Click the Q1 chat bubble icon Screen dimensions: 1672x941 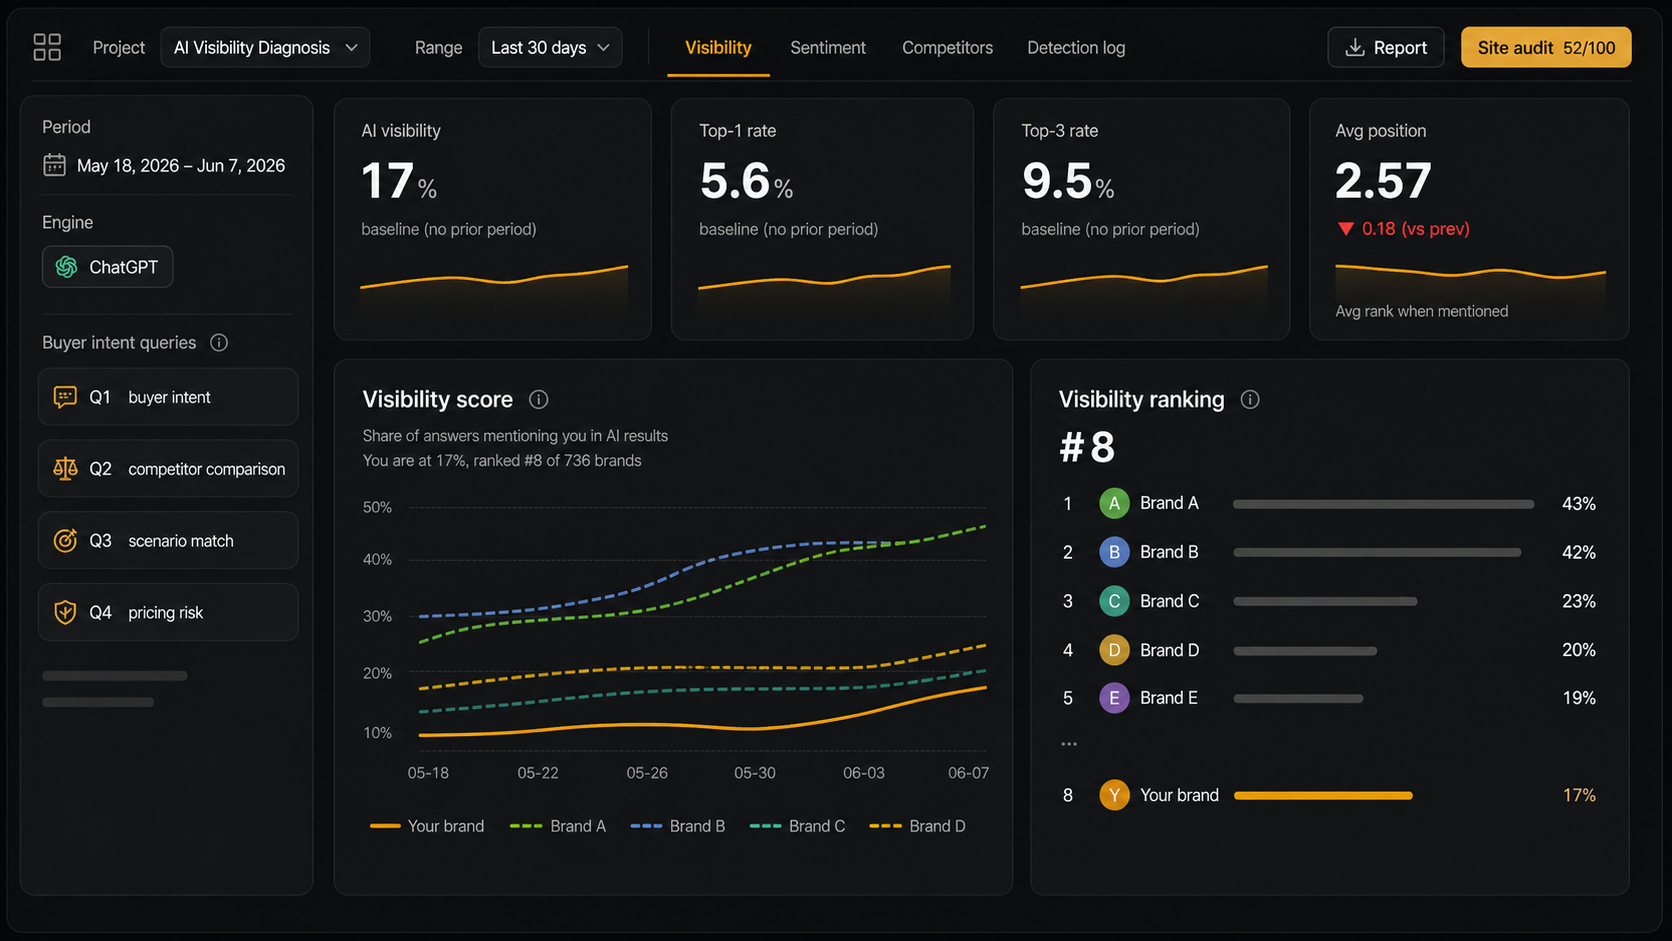65,397
